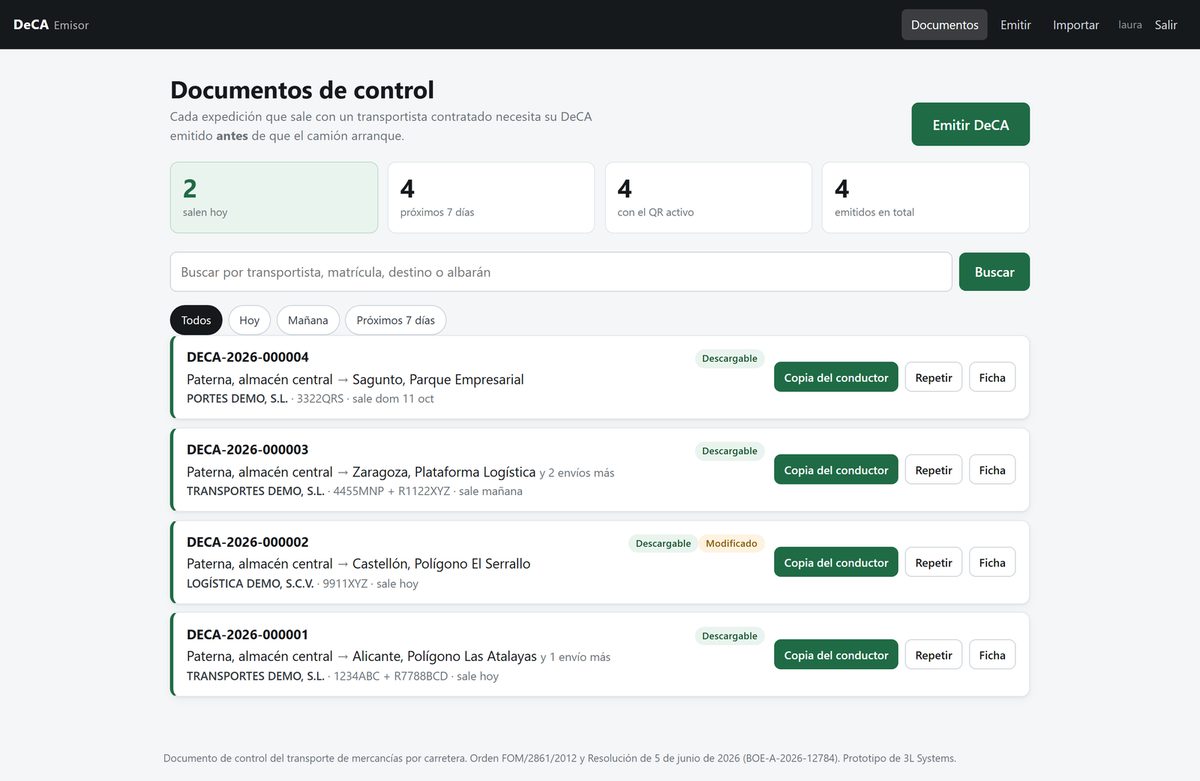Click the Modificado badge
1200x781 pixels.
point(731,543)
